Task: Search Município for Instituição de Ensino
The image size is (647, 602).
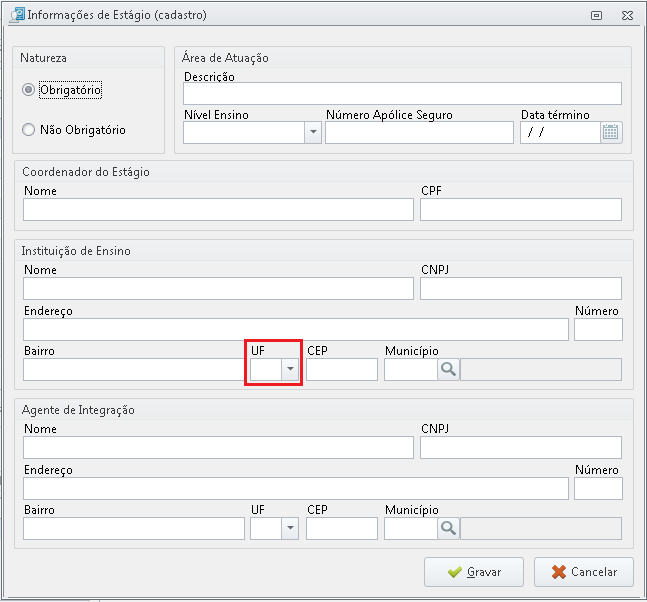Action: (x=448, y=369)
